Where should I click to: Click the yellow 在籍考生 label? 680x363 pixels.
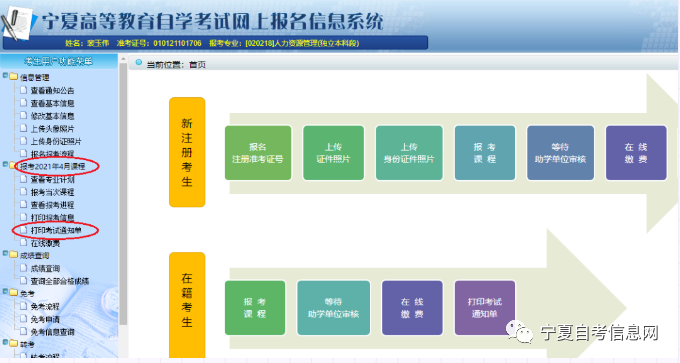[x=187, y=305]
